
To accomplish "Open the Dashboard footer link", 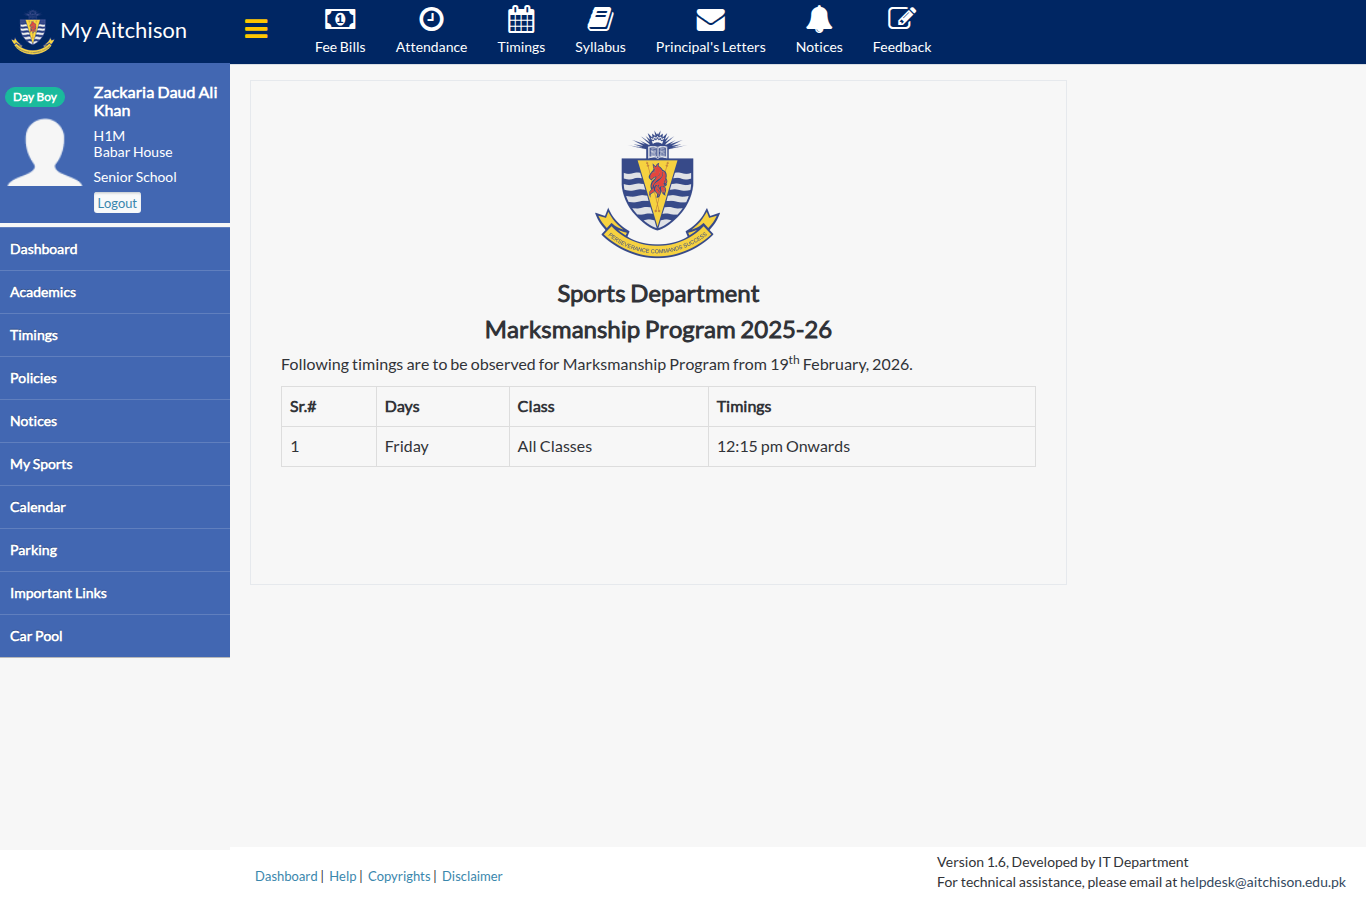I will (286, 876).
